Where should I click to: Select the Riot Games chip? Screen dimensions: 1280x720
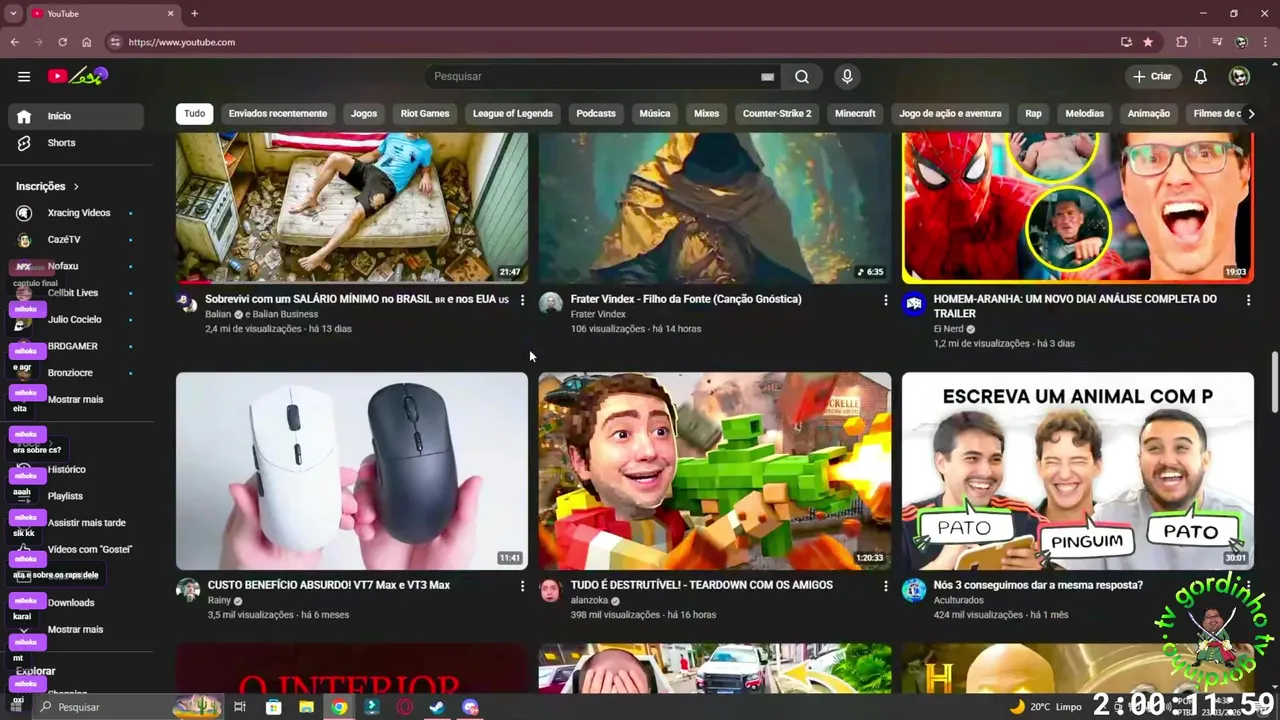[x=425, y=113]
